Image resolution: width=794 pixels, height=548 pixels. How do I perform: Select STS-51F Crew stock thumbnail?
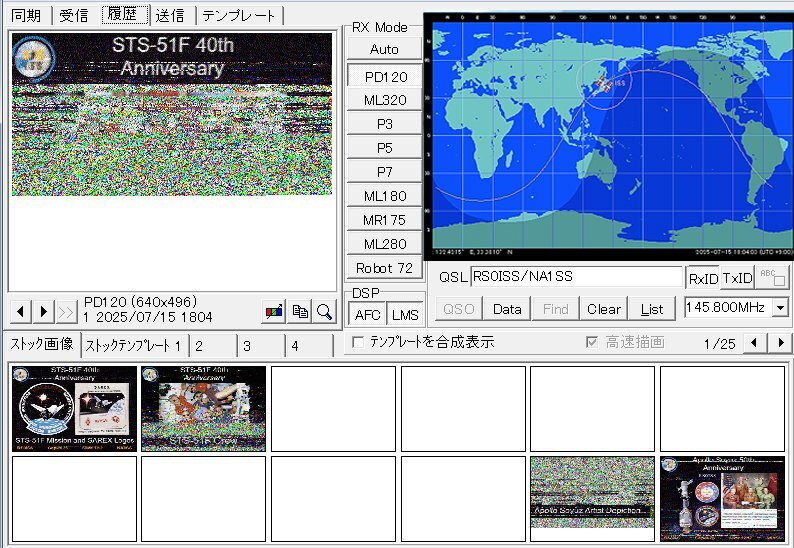point(204,409)
